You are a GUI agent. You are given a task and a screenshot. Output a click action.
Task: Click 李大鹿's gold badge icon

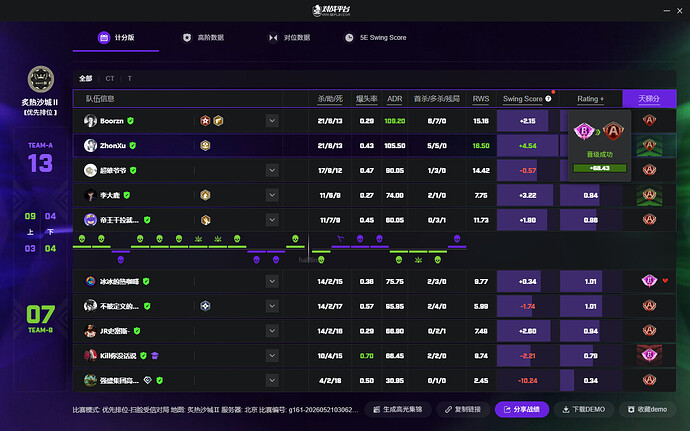pos(205,195)
